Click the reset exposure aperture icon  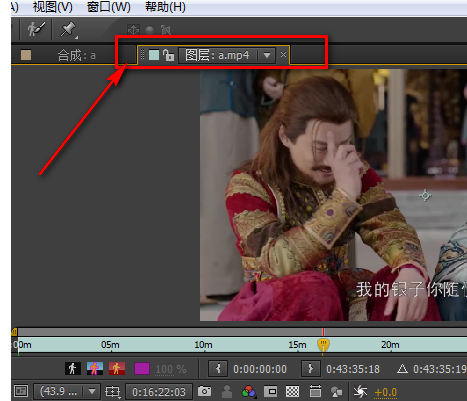click(360, 391)
